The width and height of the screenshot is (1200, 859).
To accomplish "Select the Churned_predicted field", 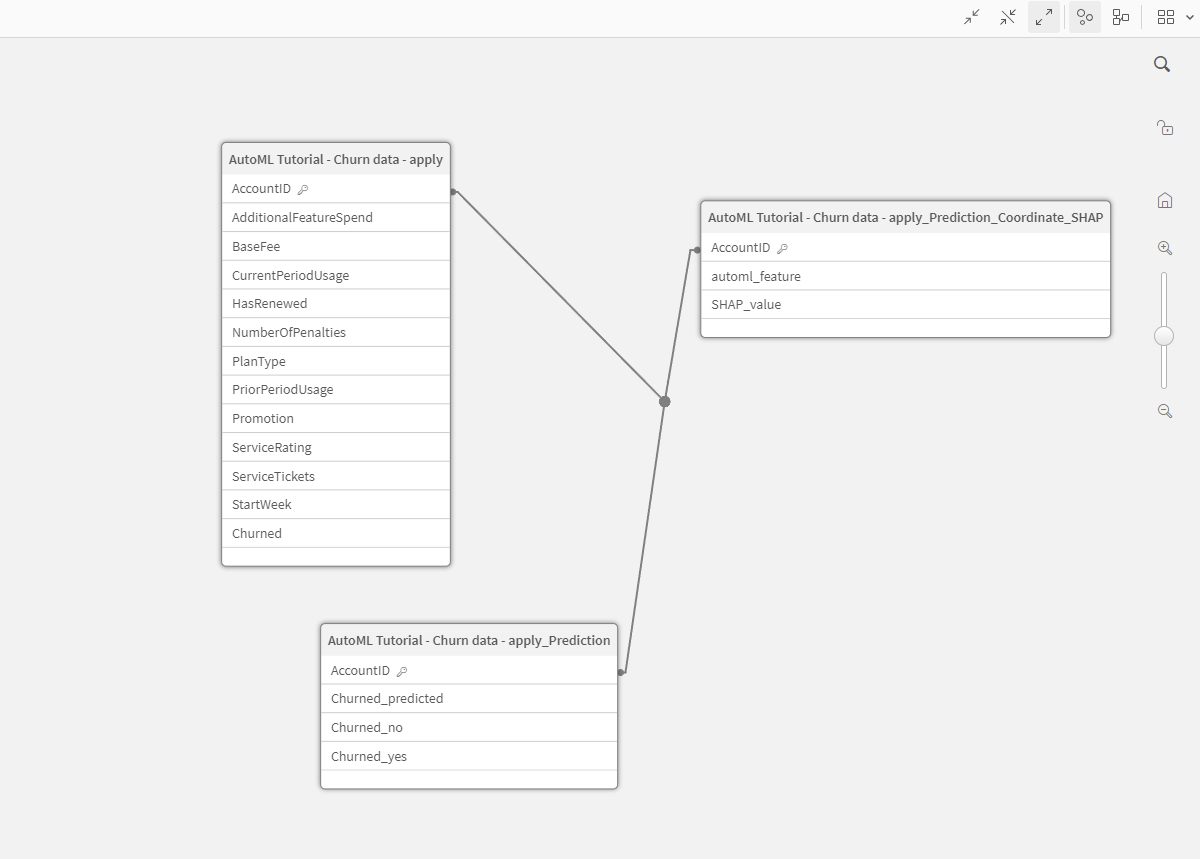I will (x=469, y=698).
